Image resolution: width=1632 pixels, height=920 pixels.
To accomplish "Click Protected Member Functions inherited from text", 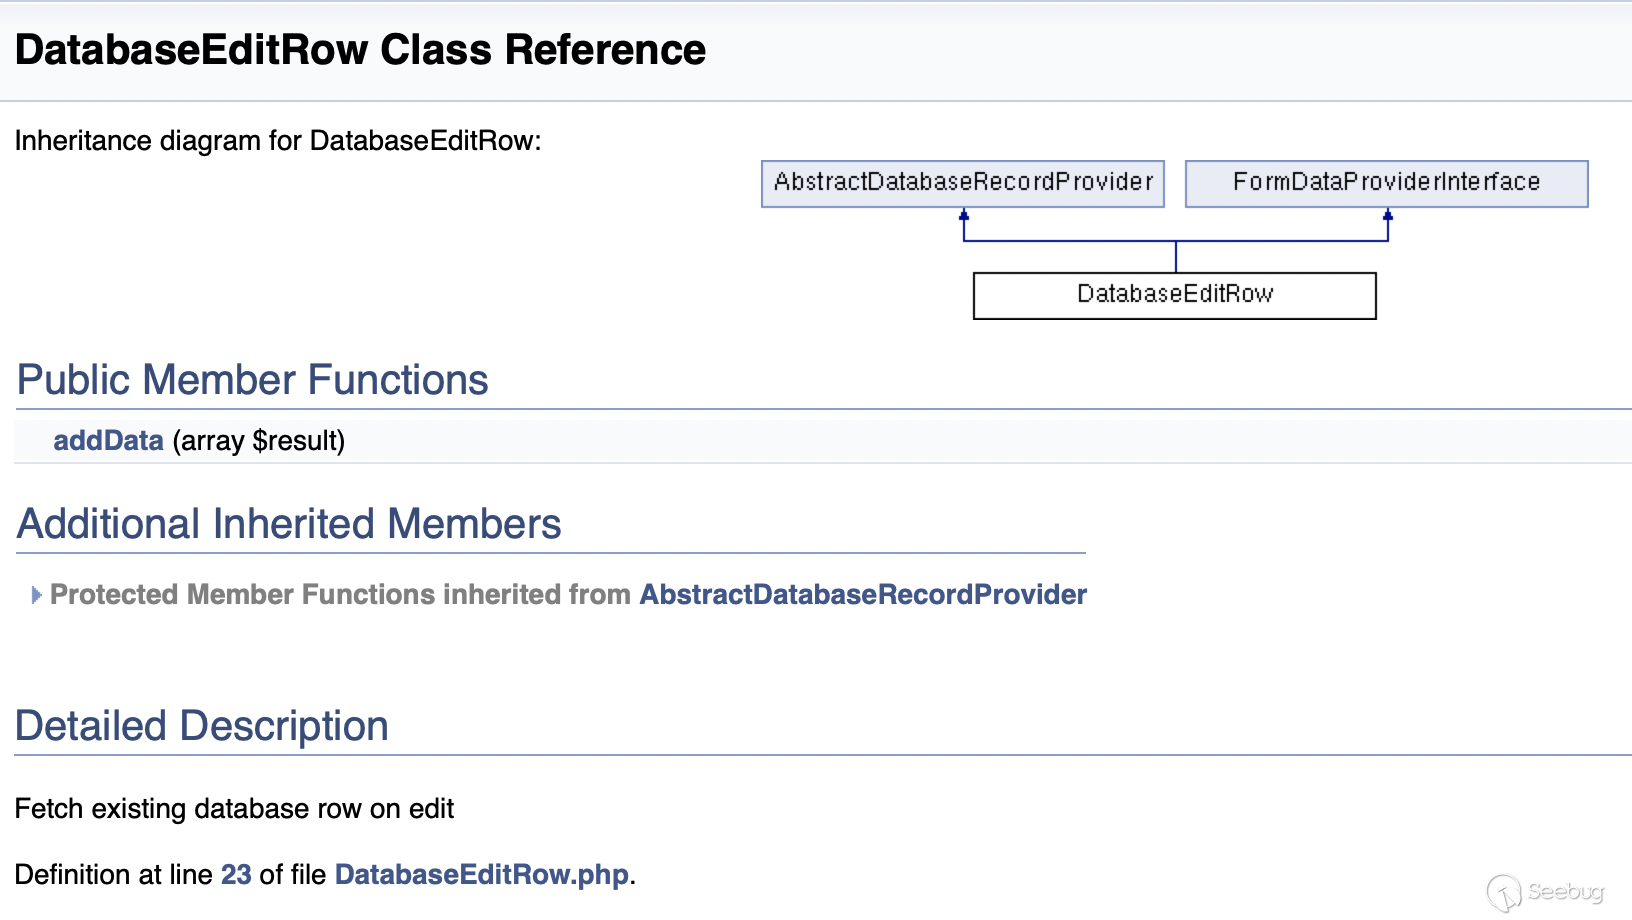I will [x=340, y=595].
